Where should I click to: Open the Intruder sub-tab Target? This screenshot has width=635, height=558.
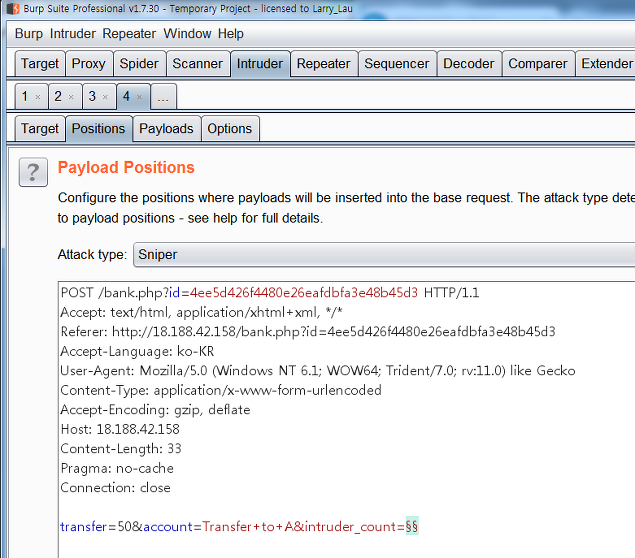40,129
